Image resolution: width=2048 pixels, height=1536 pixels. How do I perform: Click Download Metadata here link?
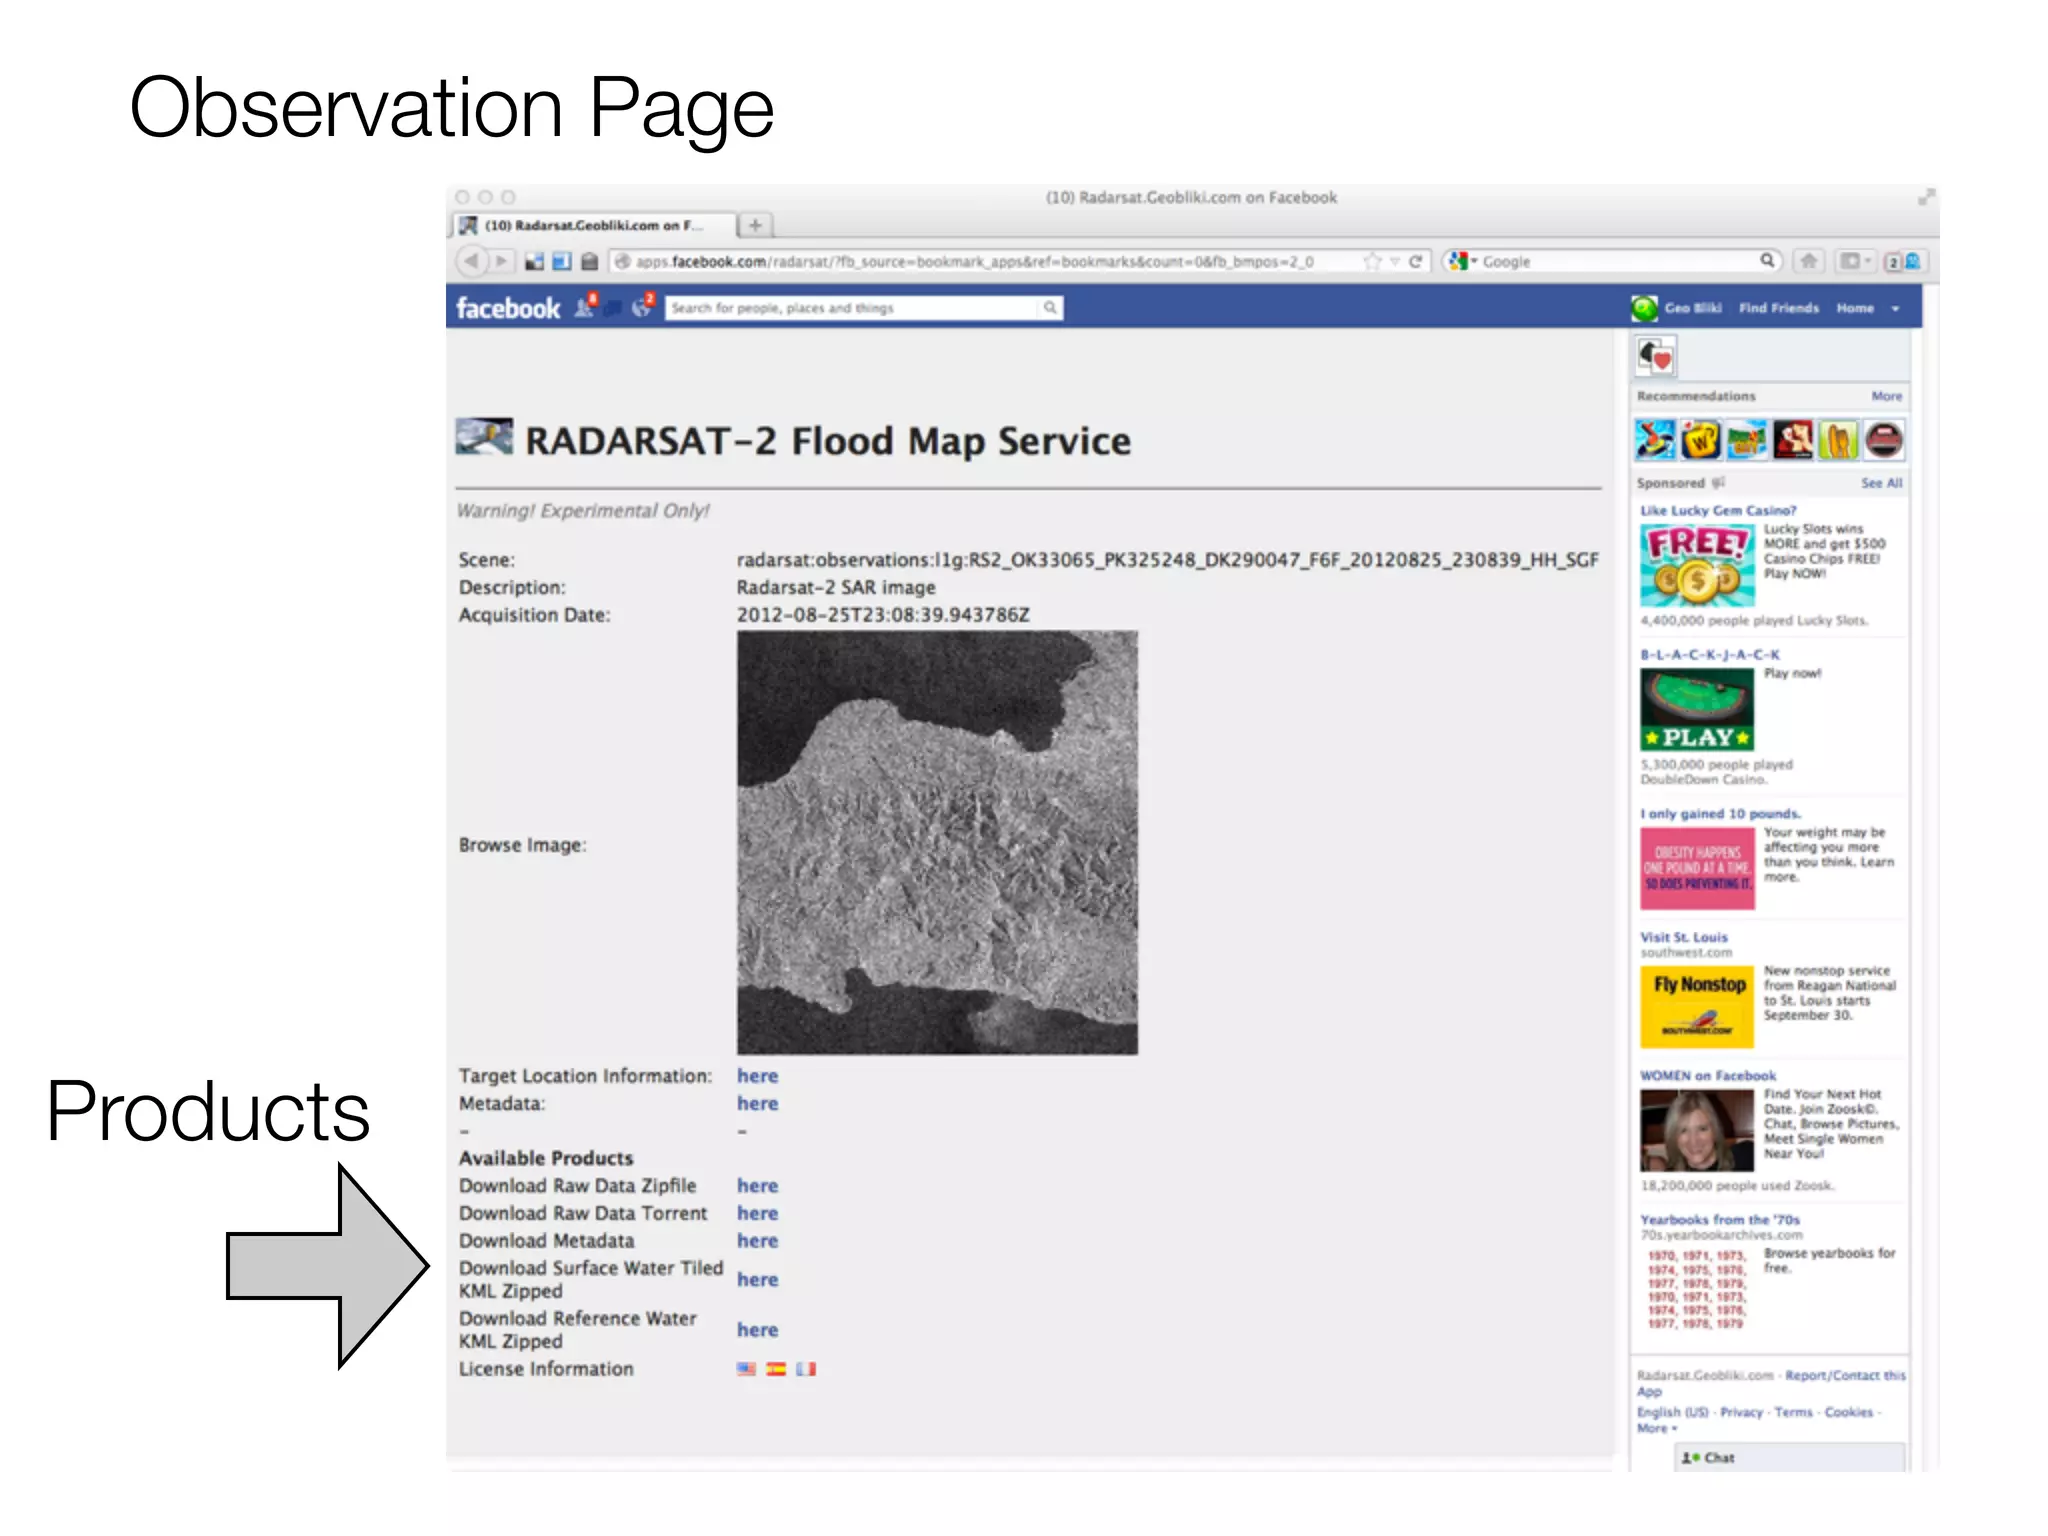pos(757,1241)
